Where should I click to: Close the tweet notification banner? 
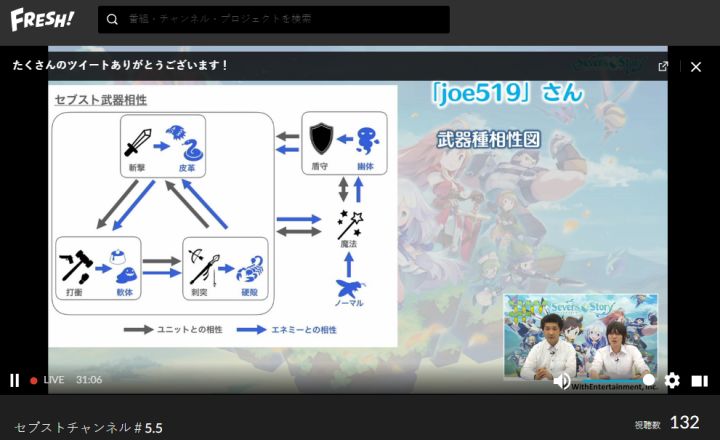coord(696,67)
